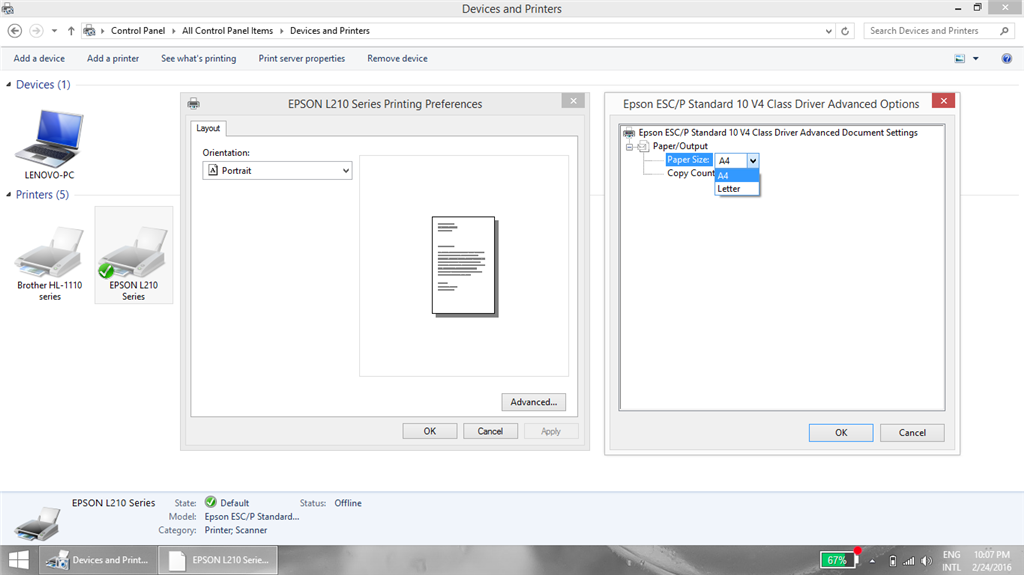Select the Copy Count tree item
The image size is (1024, 575).
tap(690, 173)
